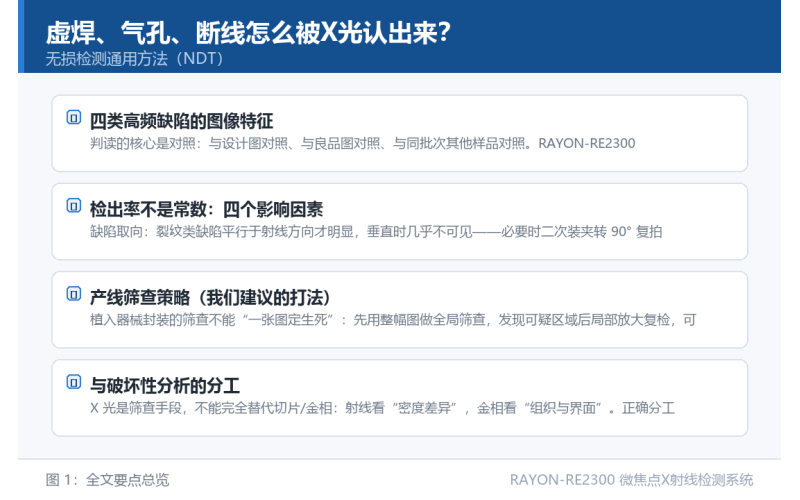Click the icon beside 产线筛查策略

point(73,294)
